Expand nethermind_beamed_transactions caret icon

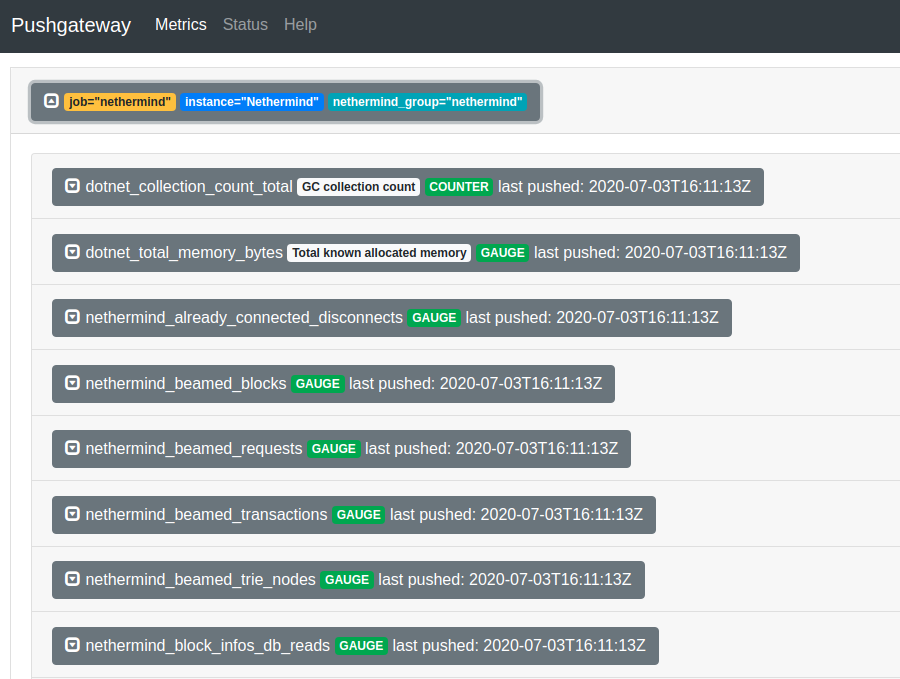(x=72, y=514)
